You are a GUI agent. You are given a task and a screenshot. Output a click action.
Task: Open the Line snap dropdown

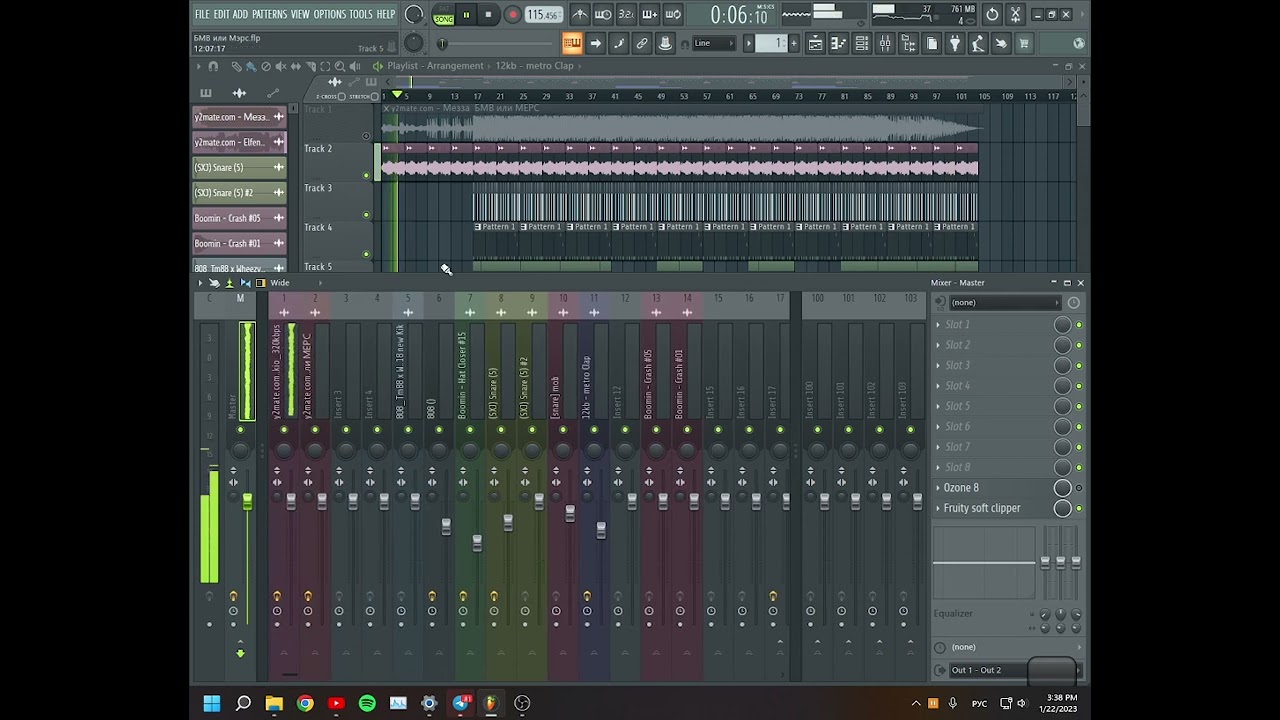714,43
